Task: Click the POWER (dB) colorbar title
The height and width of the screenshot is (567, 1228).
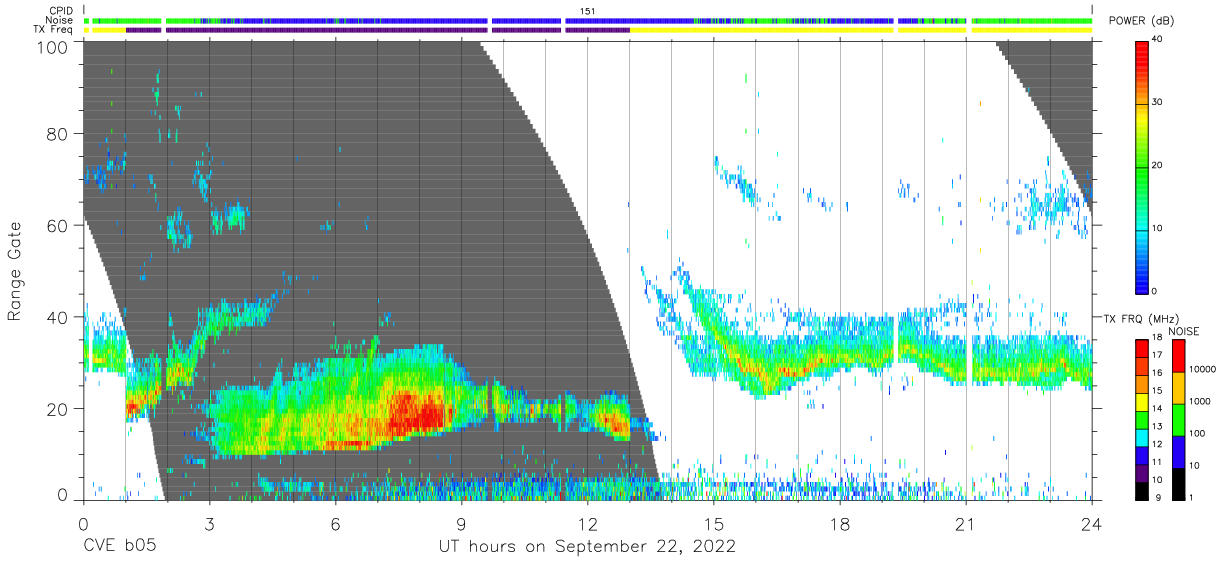Action: (x=1141, y=21)
